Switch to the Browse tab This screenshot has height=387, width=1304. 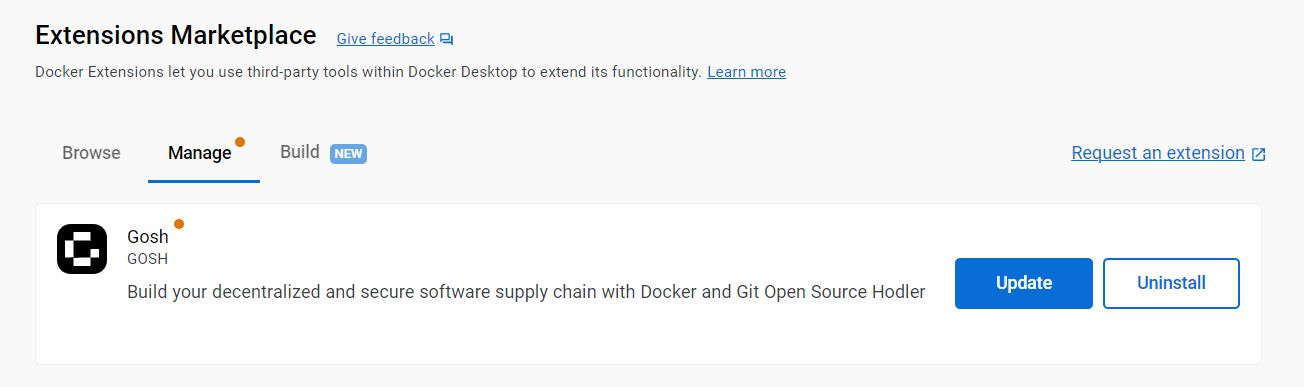pyautogui.click(x=91, y=153)
